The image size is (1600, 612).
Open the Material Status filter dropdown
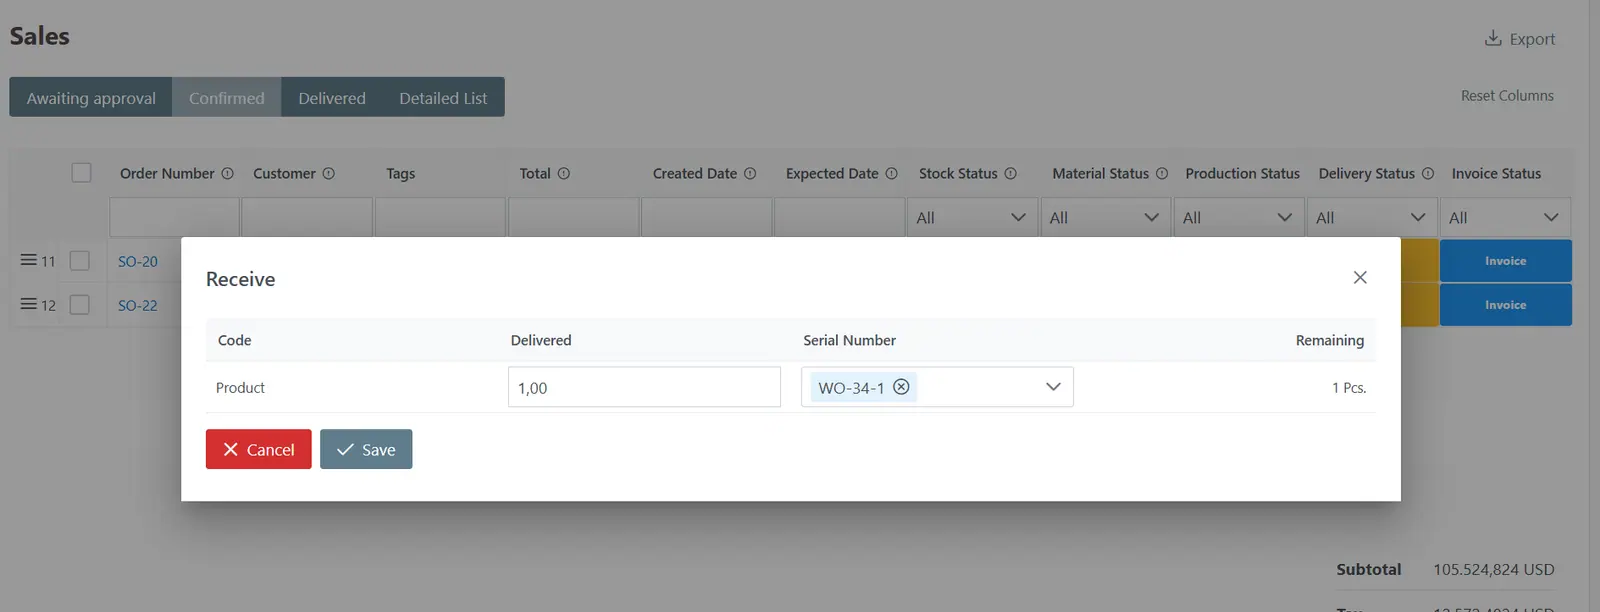1104,217
